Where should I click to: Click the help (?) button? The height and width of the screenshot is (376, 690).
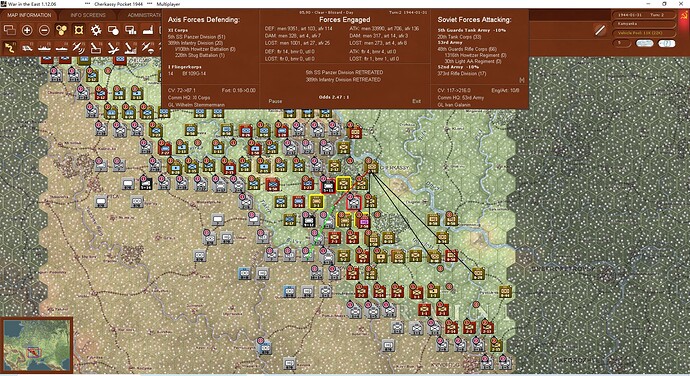point(666,43)
